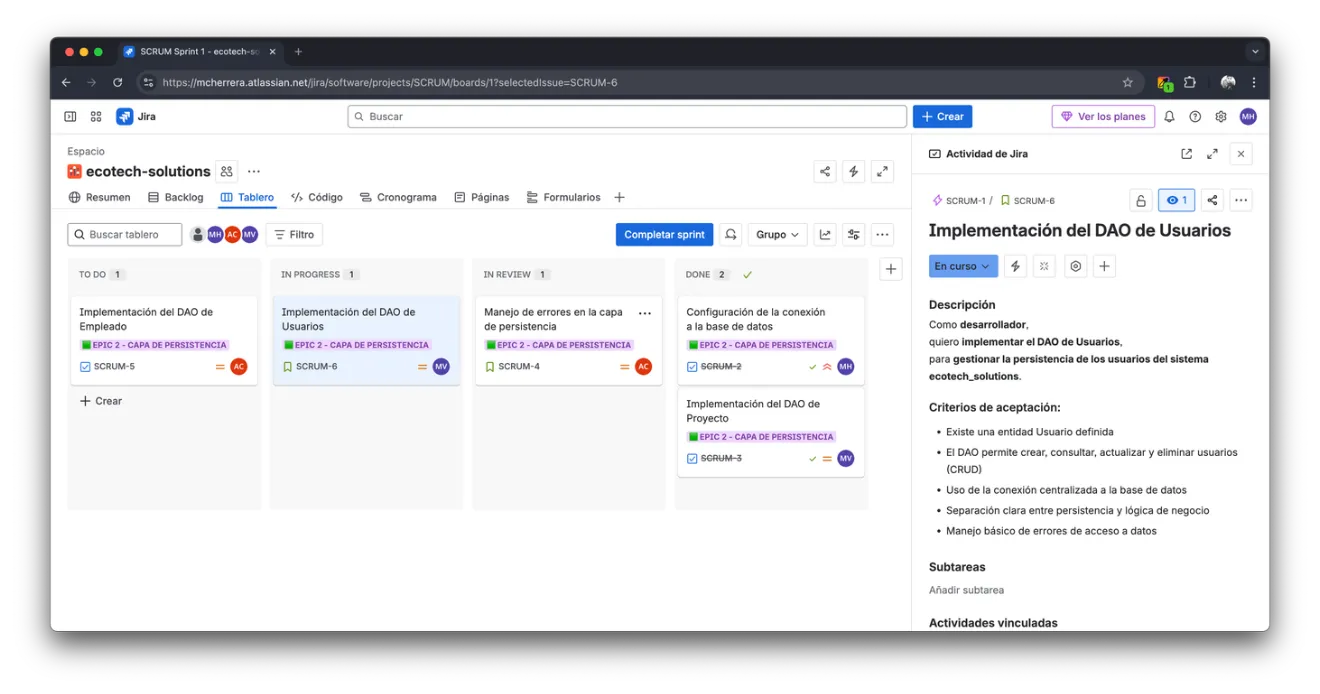Screen dimensions: 1320x694
Task: Click the purple EPIC 2 label on SCRUM-5
Action: (154, 345)
